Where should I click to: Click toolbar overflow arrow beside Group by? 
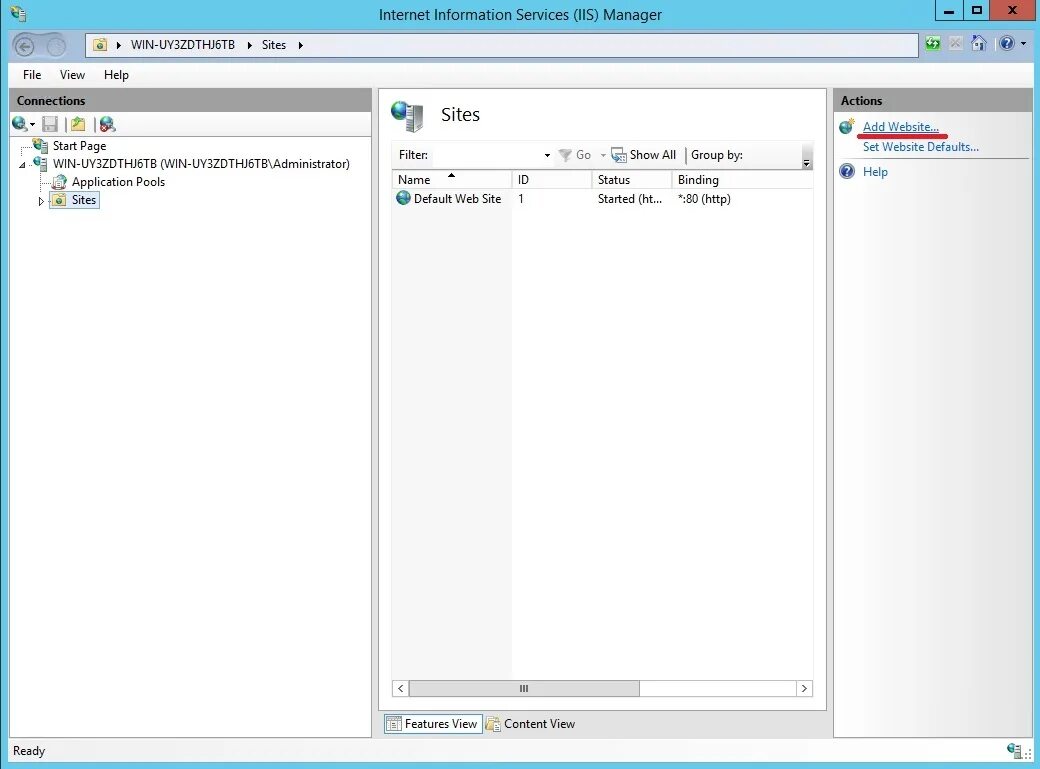pos(807,163)
